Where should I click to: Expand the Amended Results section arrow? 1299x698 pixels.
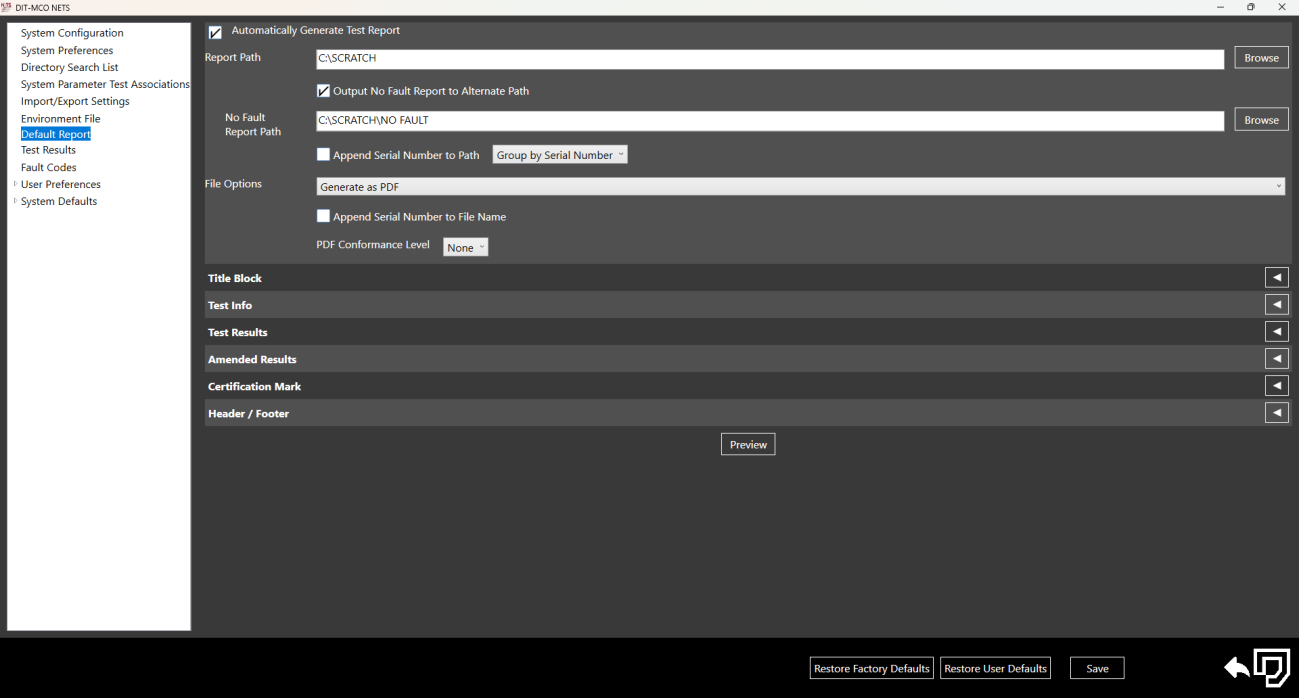[1277, 359]
